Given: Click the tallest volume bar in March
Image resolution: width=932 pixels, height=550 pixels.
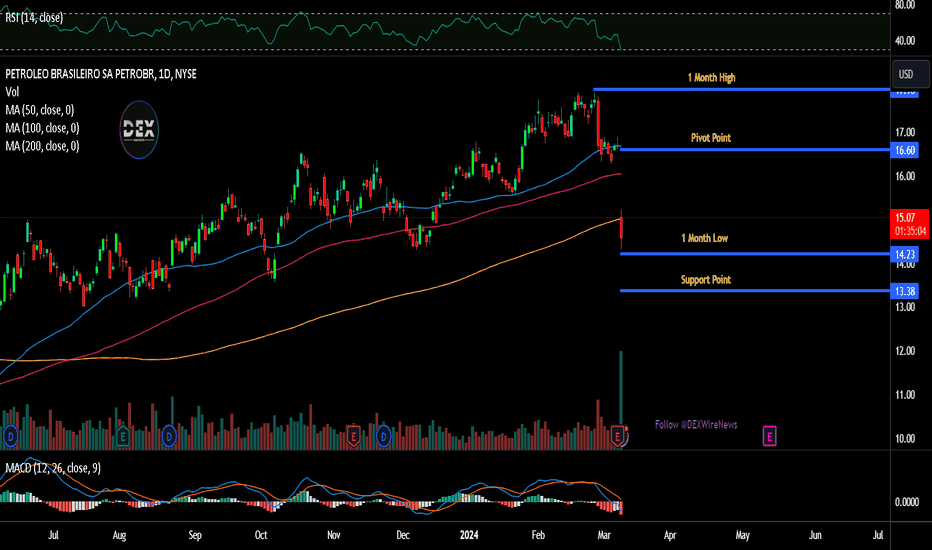Looking at the screenshot, I should pos(621,400).
